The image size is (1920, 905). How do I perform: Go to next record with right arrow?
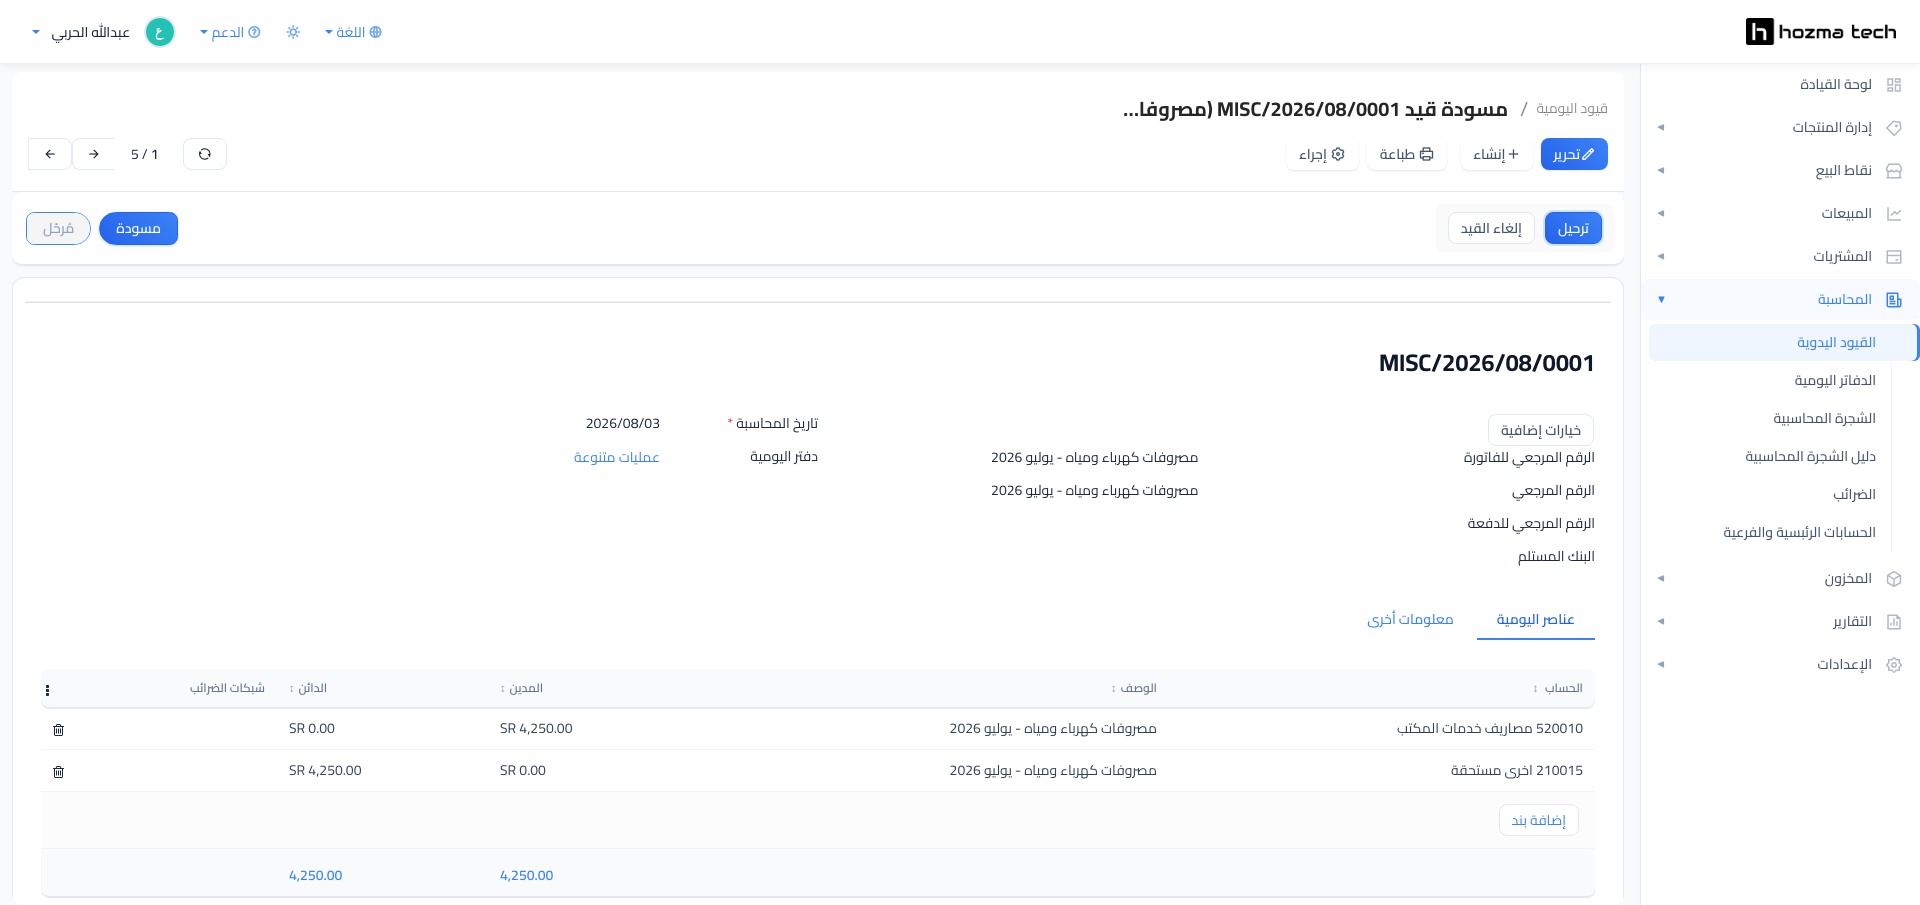pyautogui.click(x=94, y=154)
